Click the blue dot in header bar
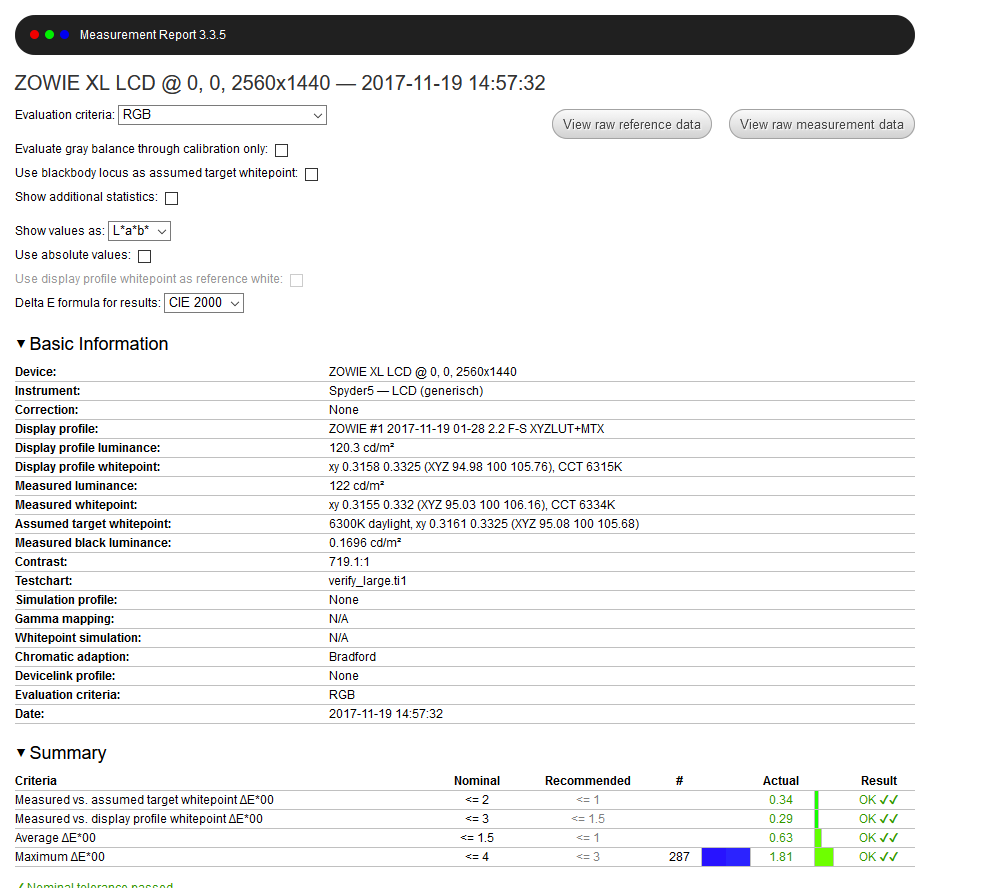The image size is (992, 888). pyautogui.click(x=65, y=35)
